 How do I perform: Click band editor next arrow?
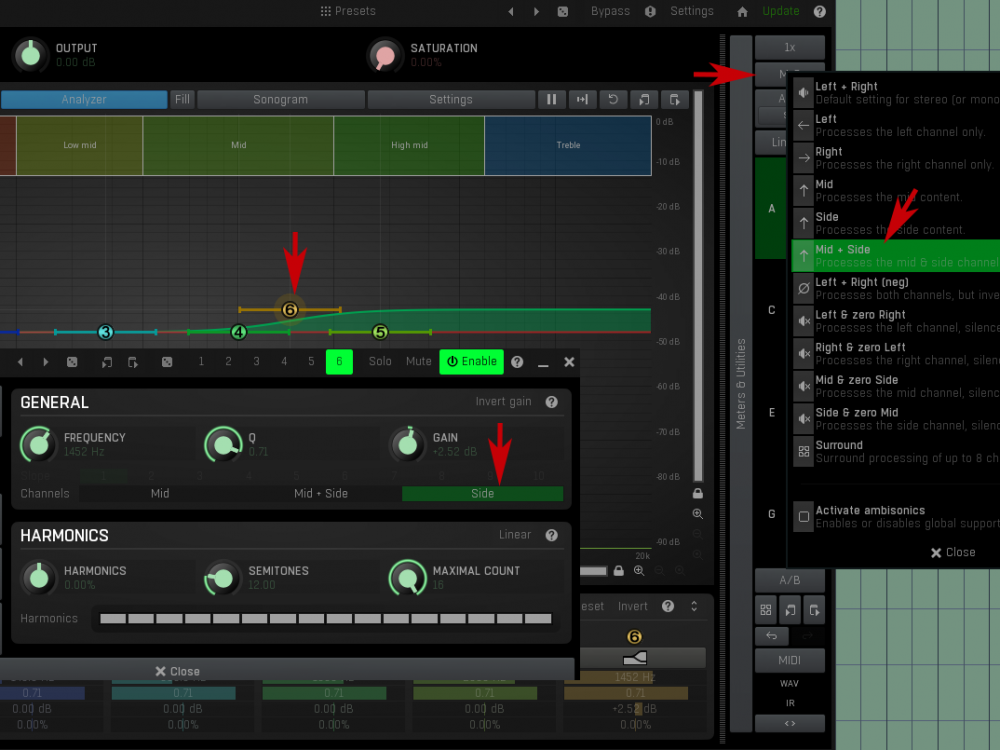click(x=45, y=362)
